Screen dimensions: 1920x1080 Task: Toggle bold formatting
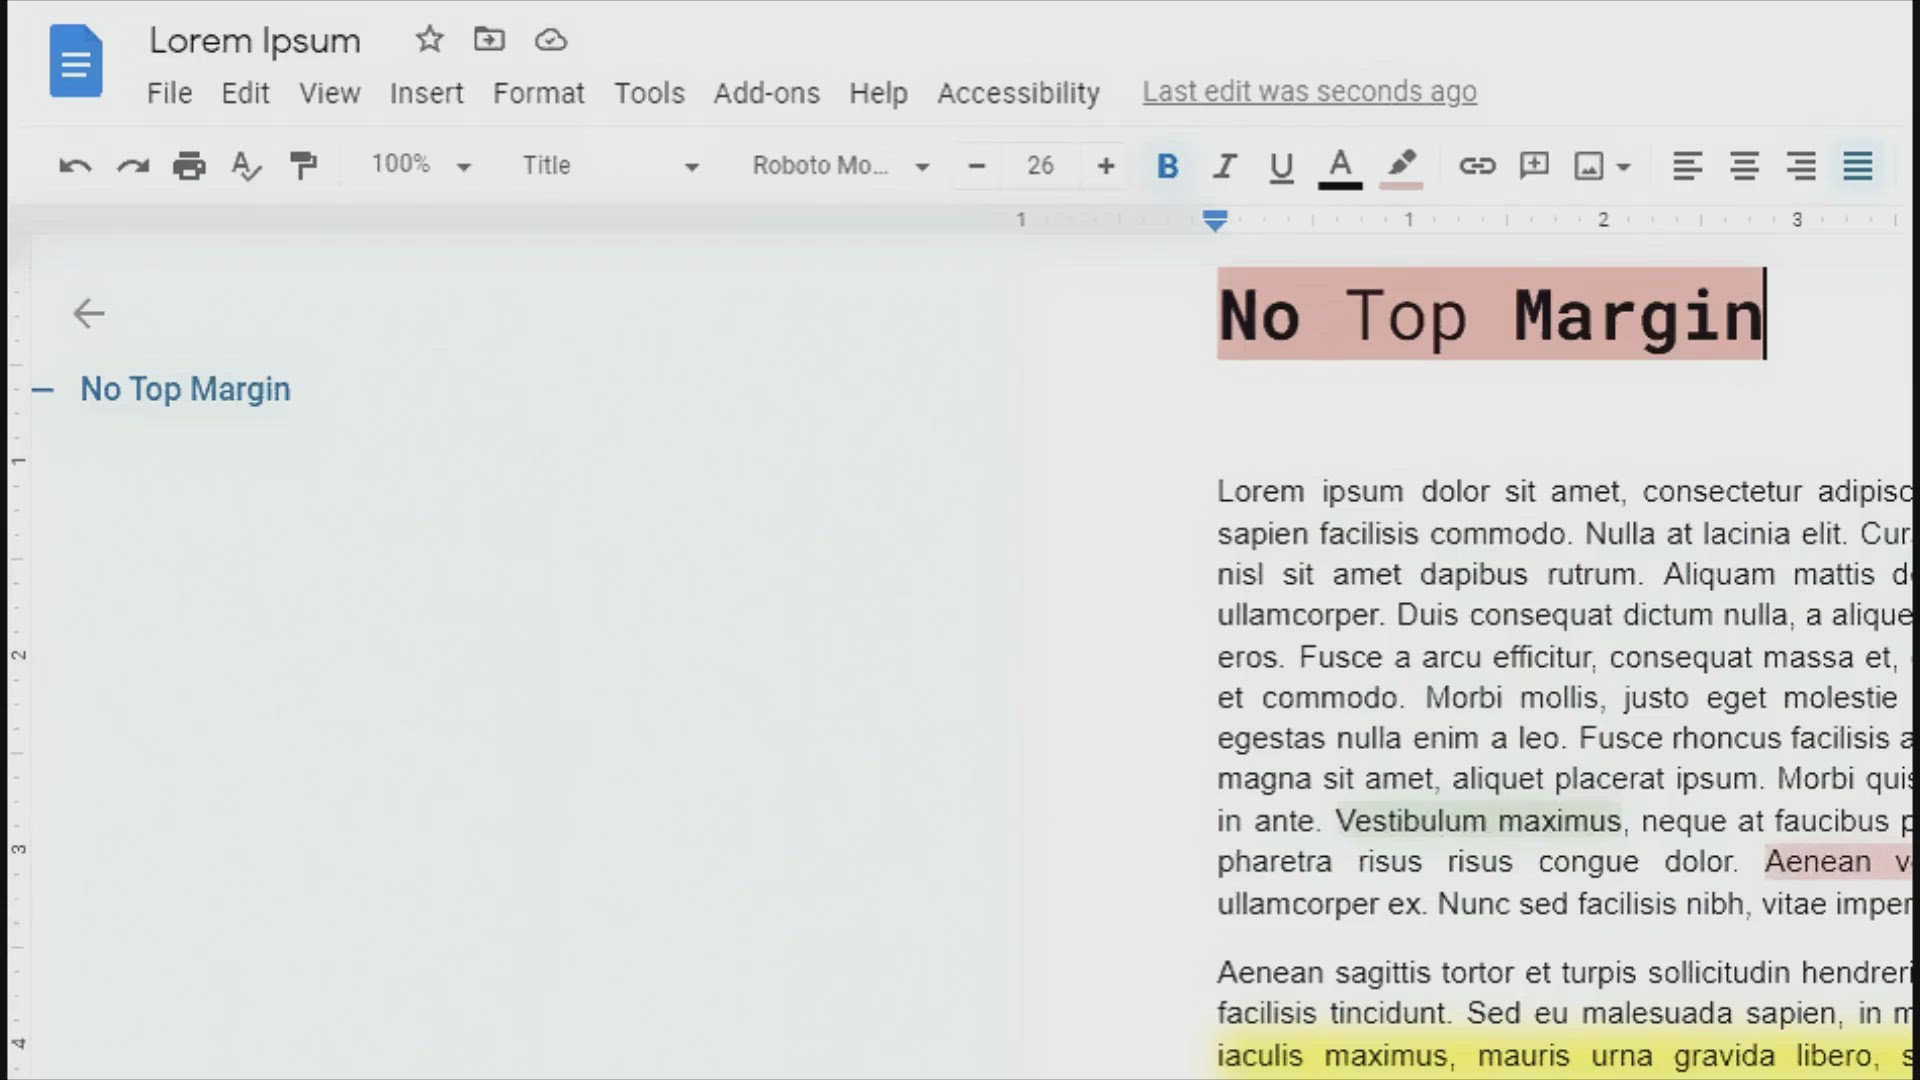pos(1167,166)
